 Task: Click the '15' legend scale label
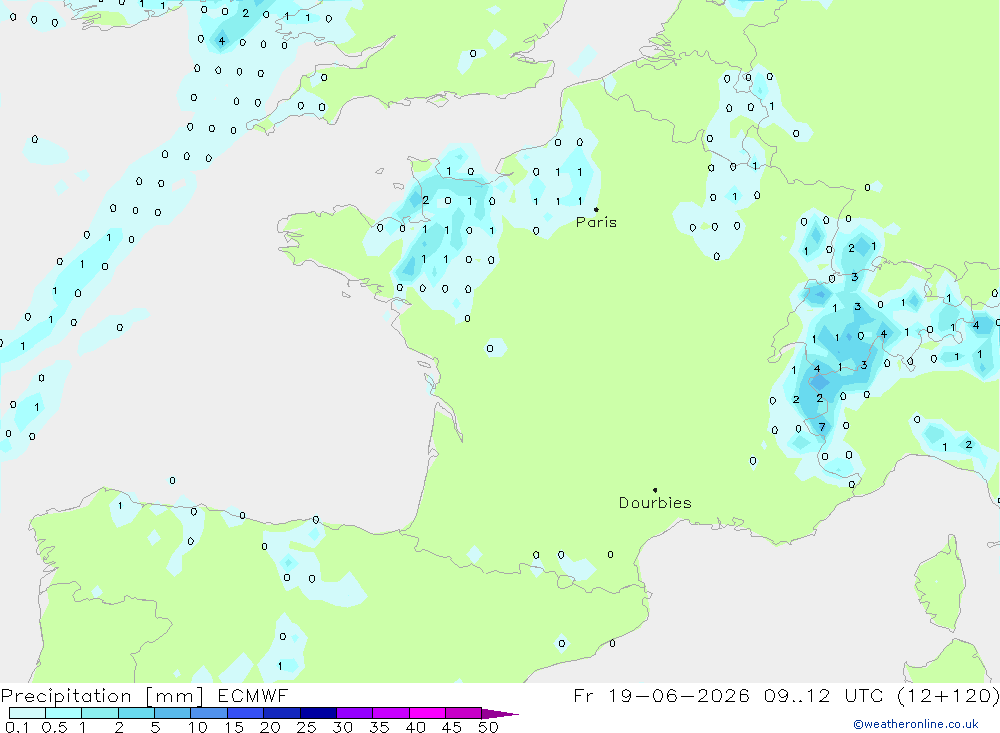pos(234,727)
